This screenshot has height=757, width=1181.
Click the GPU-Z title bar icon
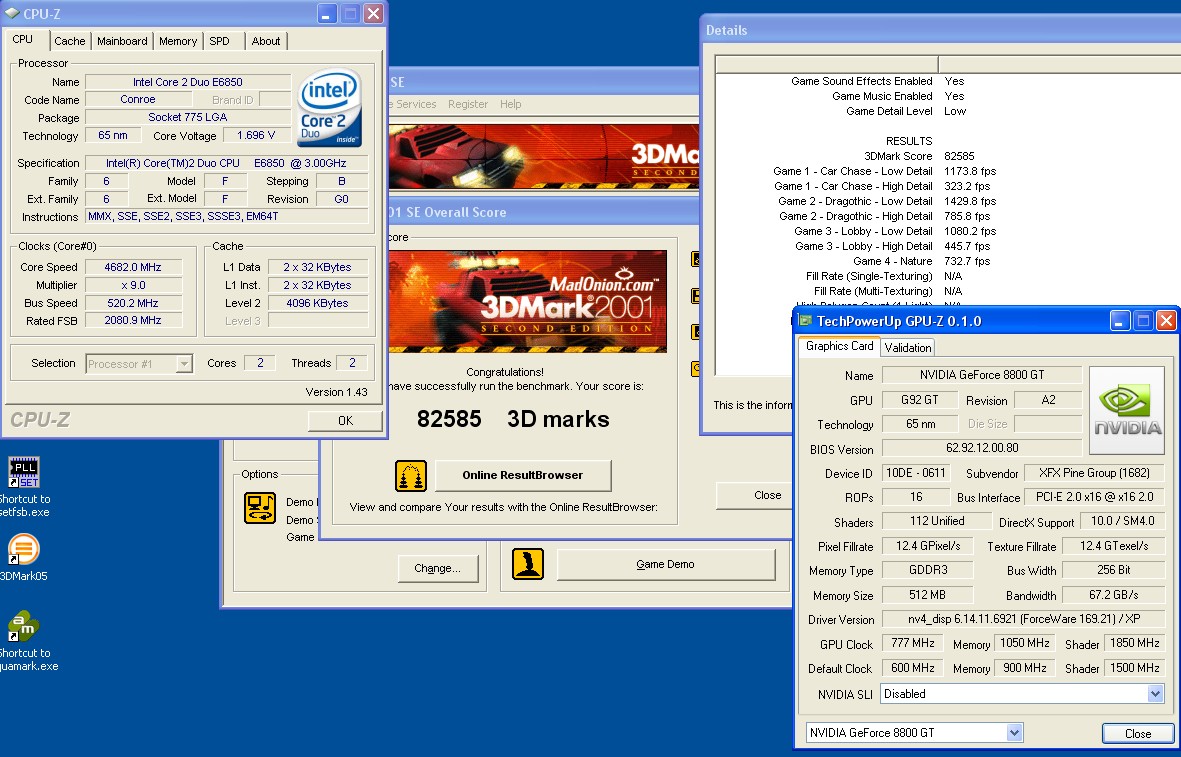coord(805,321)
